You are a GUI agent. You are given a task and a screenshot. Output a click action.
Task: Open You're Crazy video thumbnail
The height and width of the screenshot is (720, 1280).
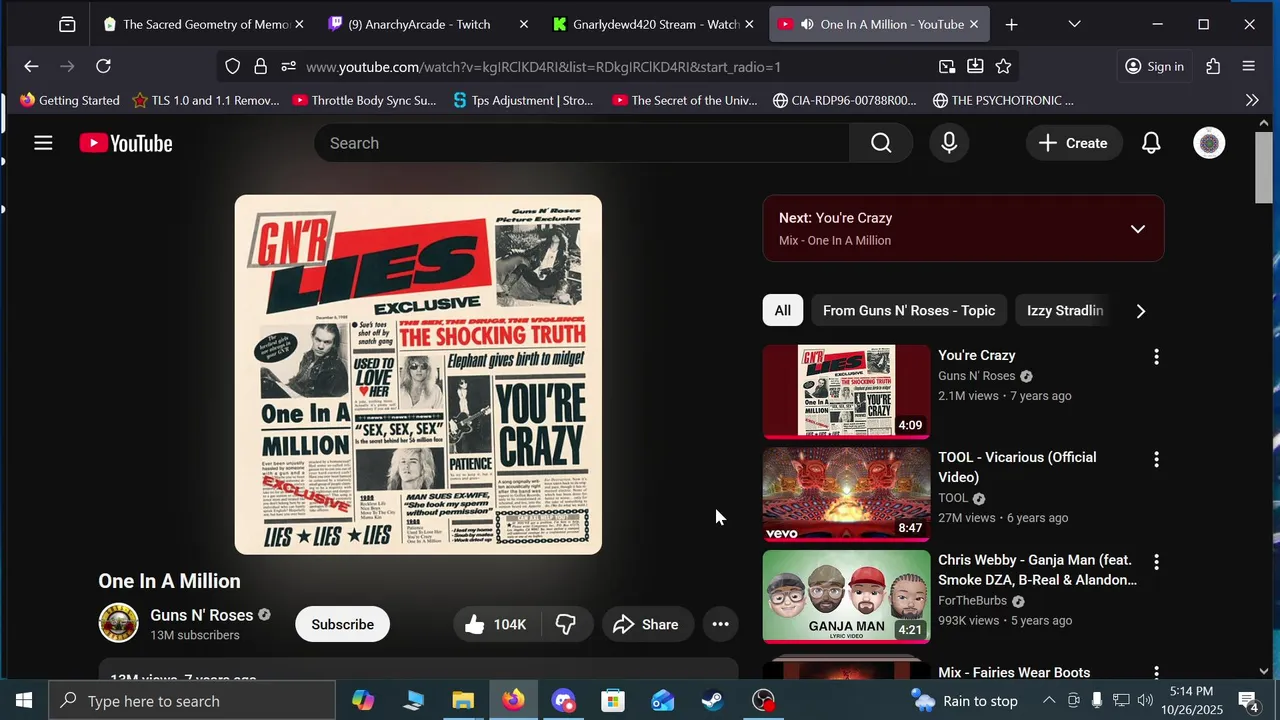coord(846,391)
